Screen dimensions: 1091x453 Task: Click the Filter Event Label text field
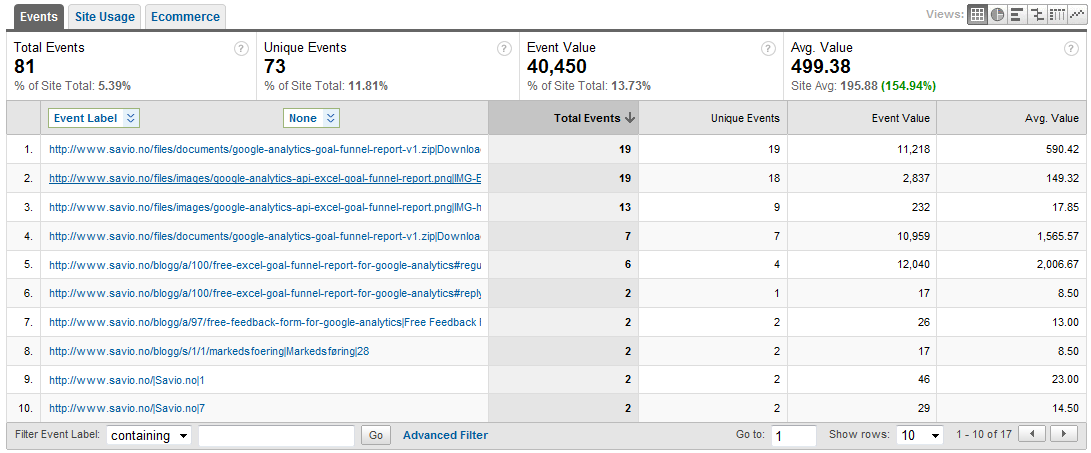(x=276, y=436)
